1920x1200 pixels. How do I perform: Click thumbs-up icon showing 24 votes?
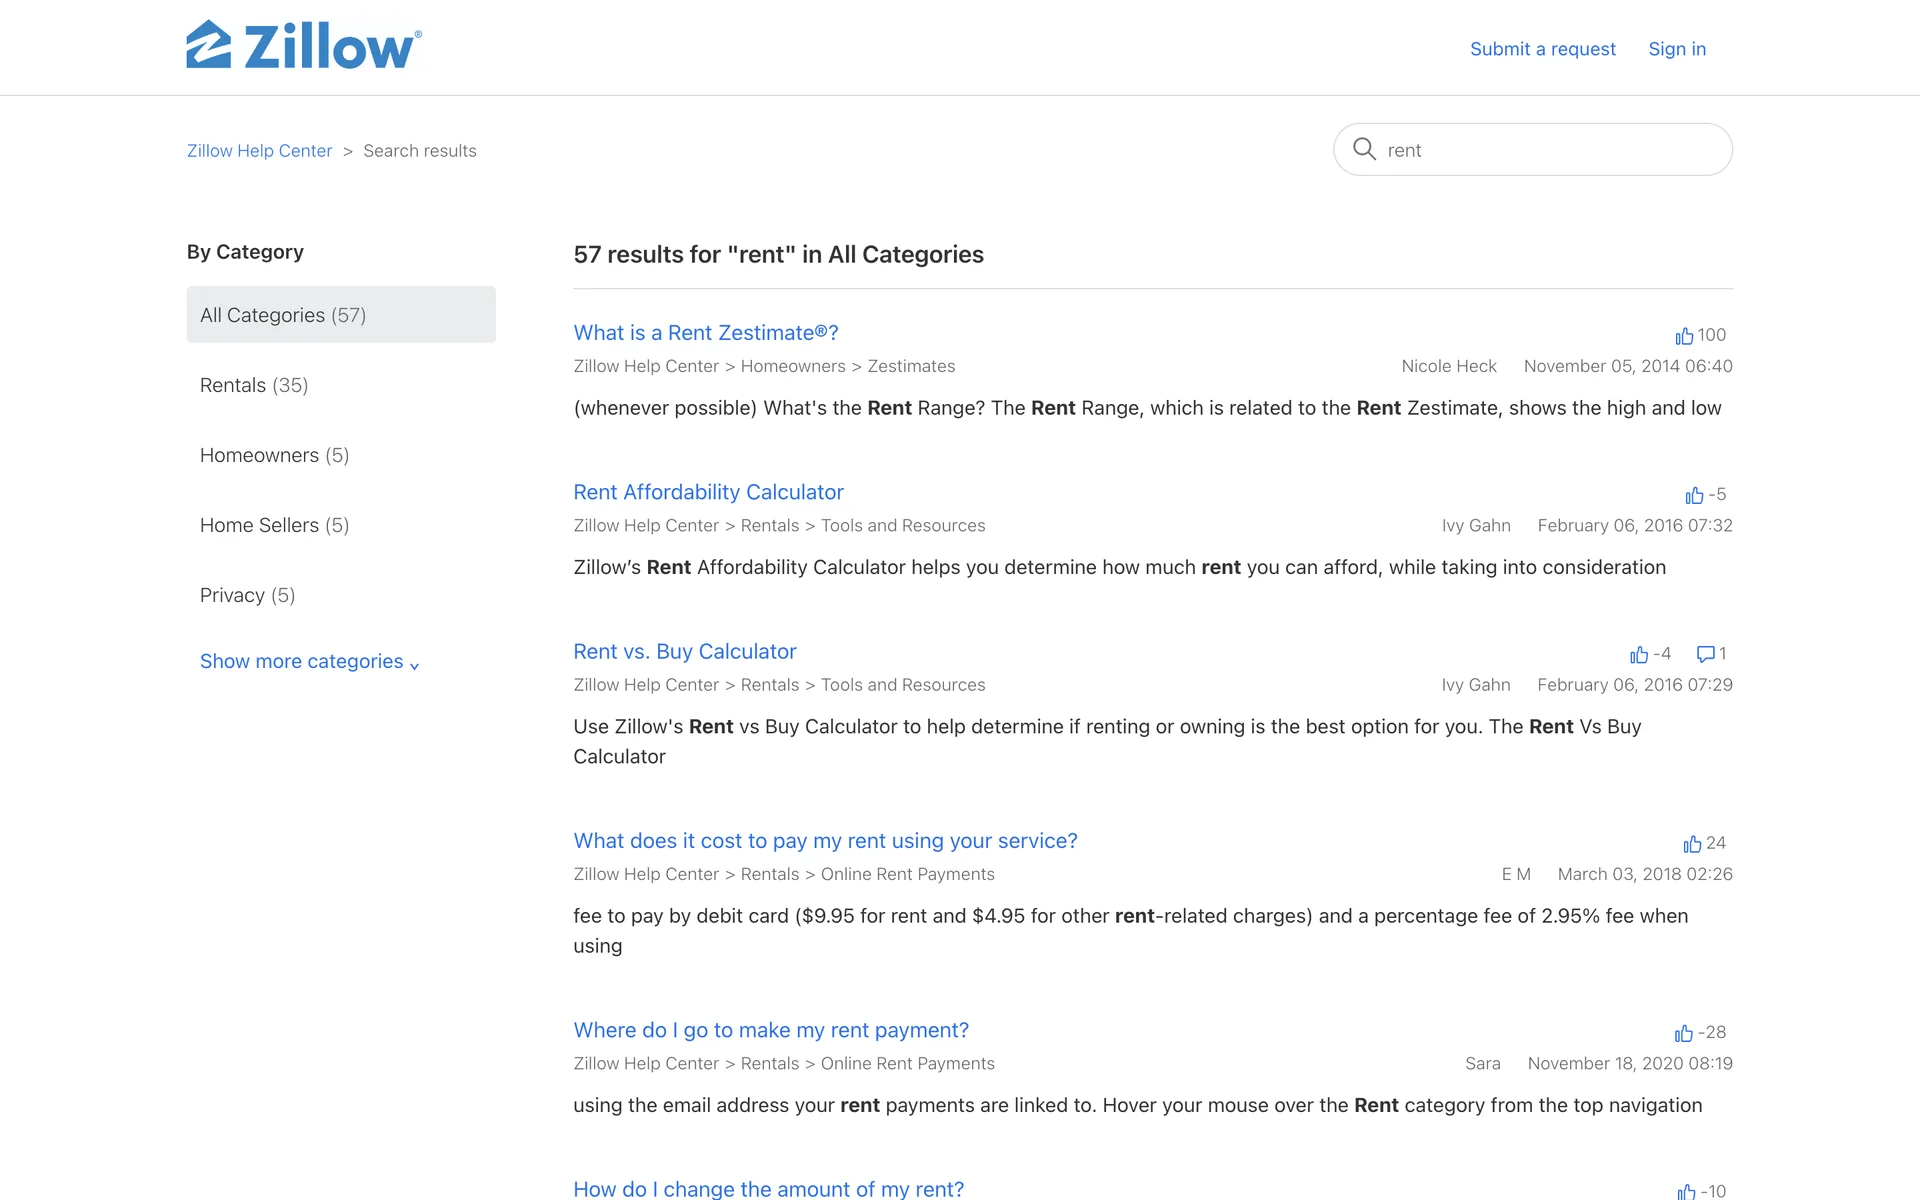tap(1692, 844)
